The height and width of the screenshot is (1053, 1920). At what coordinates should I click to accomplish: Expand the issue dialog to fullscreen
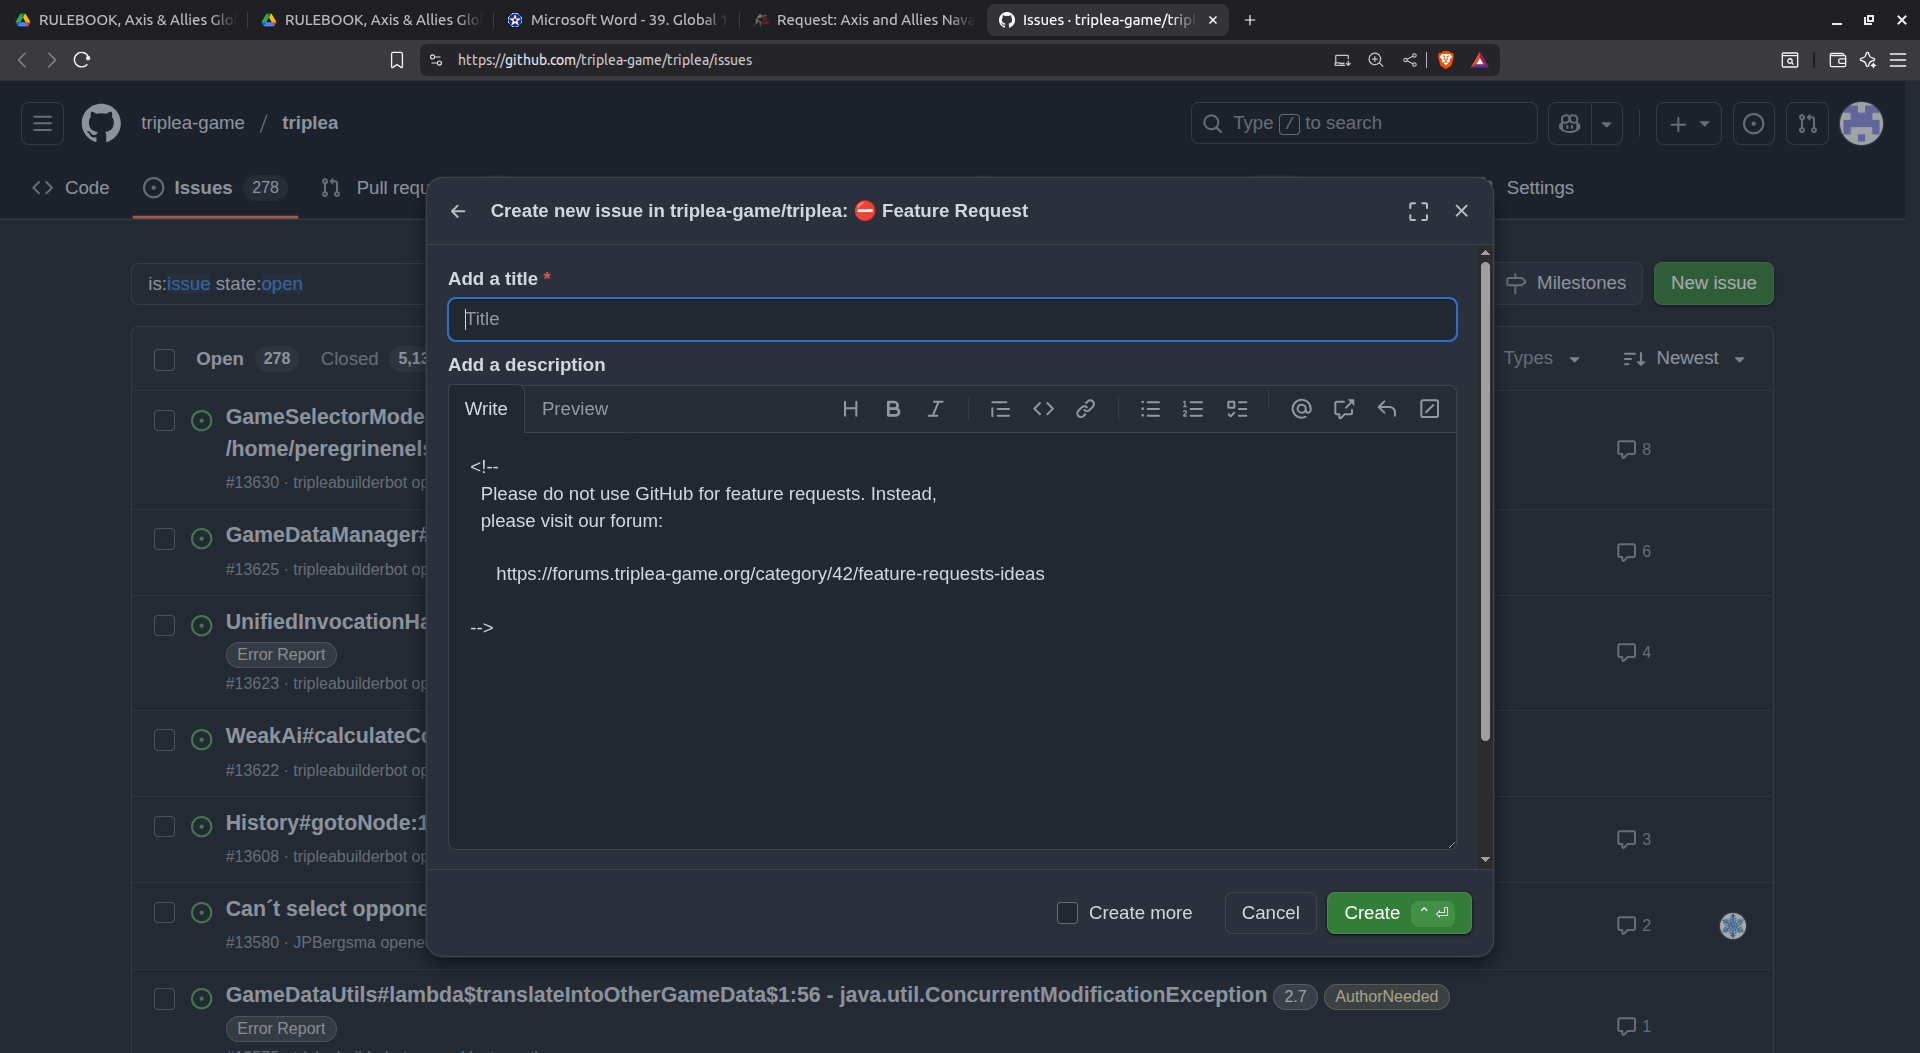(x=1418, y=211)
